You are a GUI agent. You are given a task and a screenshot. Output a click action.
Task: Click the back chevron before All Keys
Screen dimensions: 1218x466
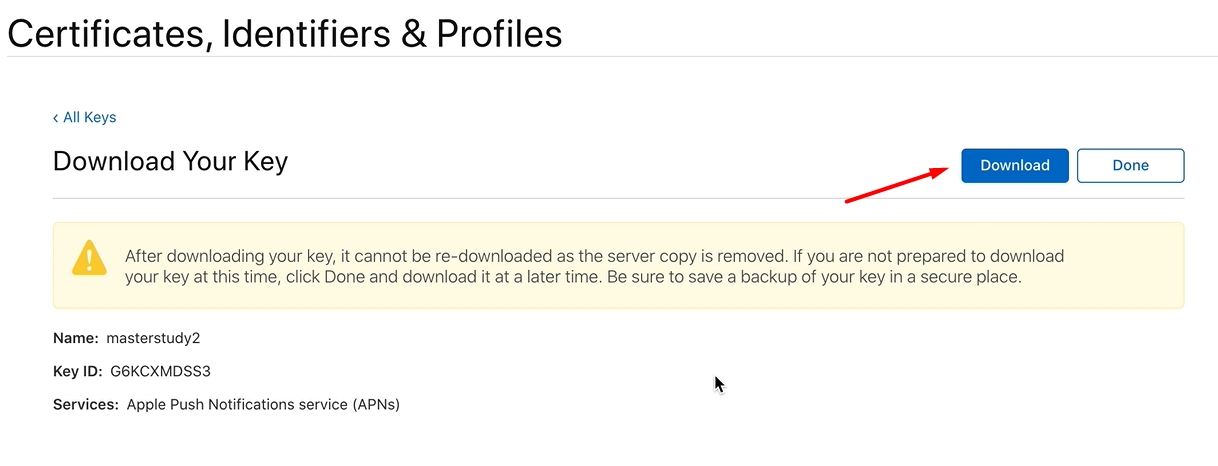[56, 118]
